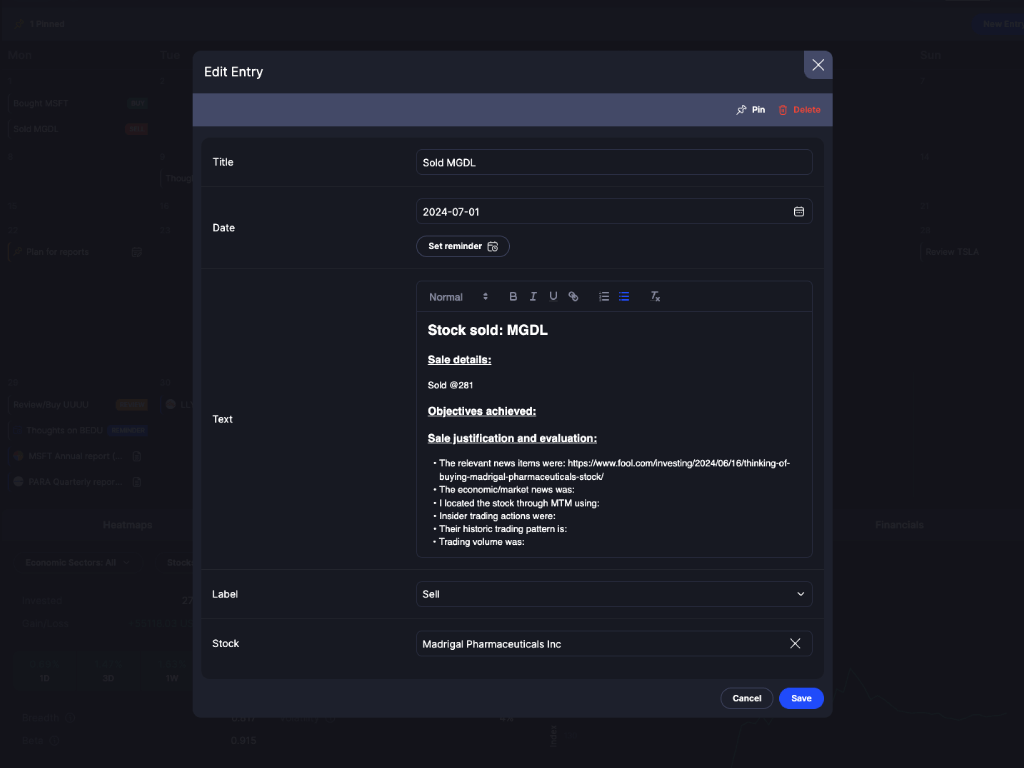
Task: Open MSFT Annual report item in background
Action: (77, 456)
